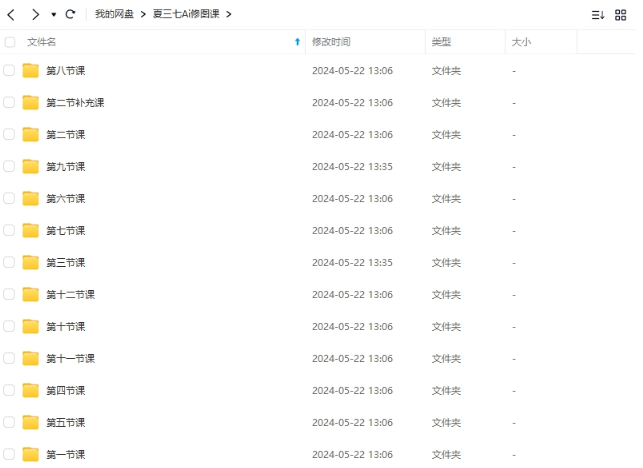Expand chevron after 夏三七Ai修图课 breadcrumb

click(229, 14)
